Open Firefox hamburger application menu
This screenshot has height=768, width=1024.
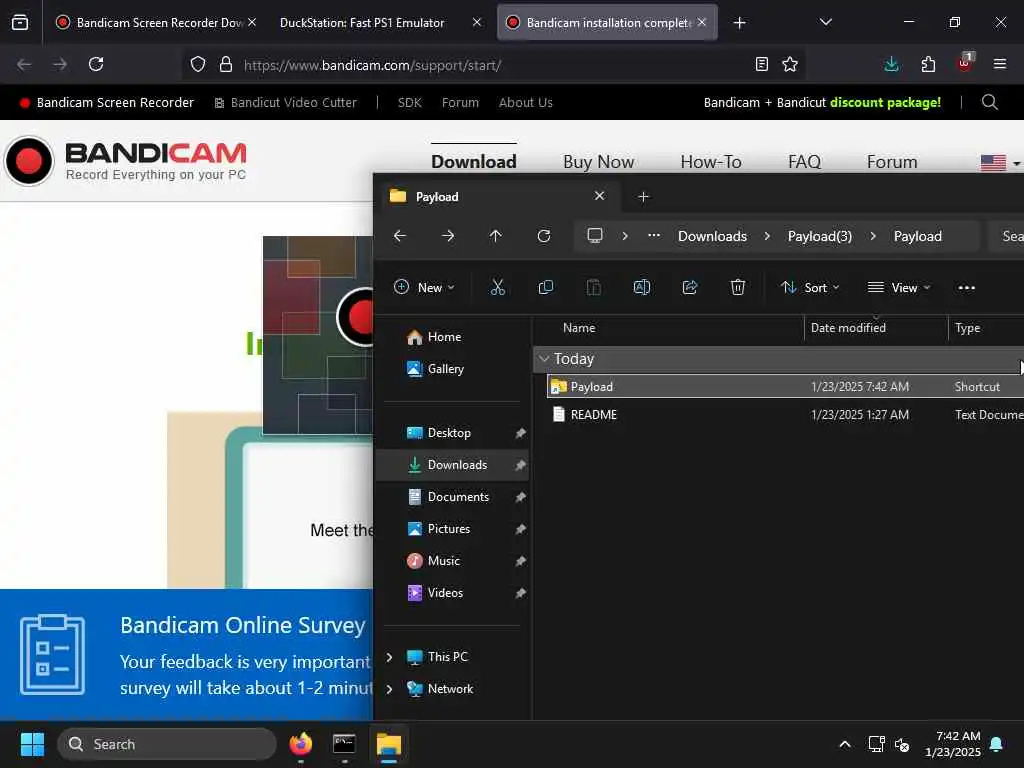pyautogui.click(x=1000, y=64)
